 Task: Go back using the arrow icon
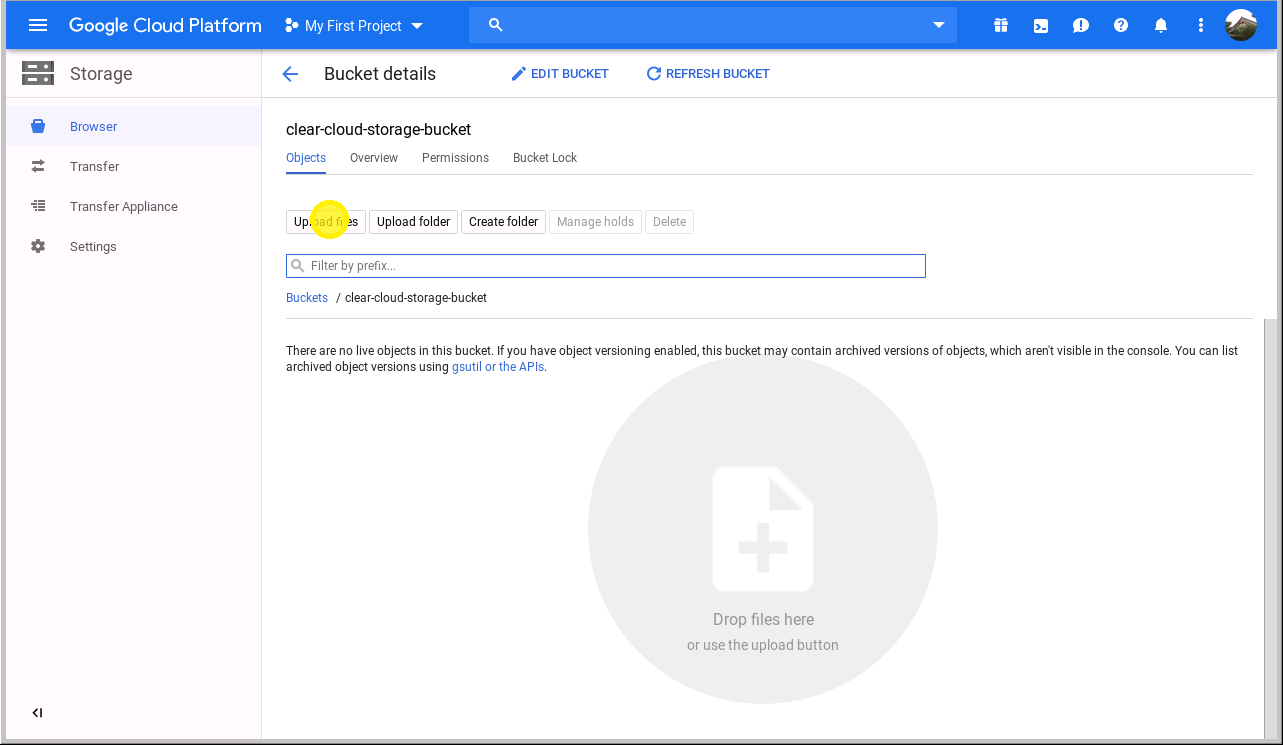(290, 73)
